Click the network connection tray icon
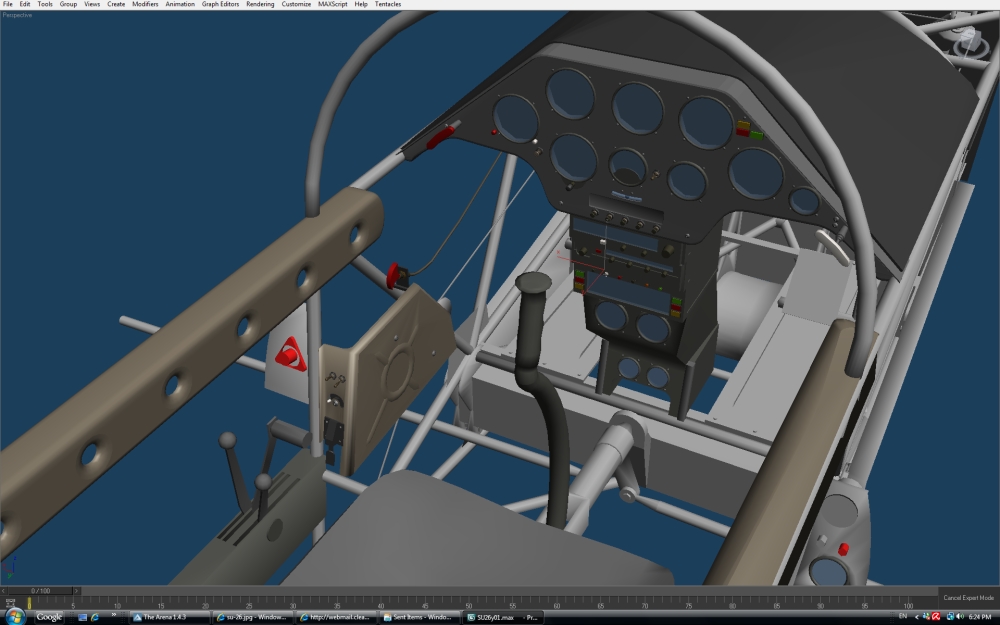 (950, 617)
